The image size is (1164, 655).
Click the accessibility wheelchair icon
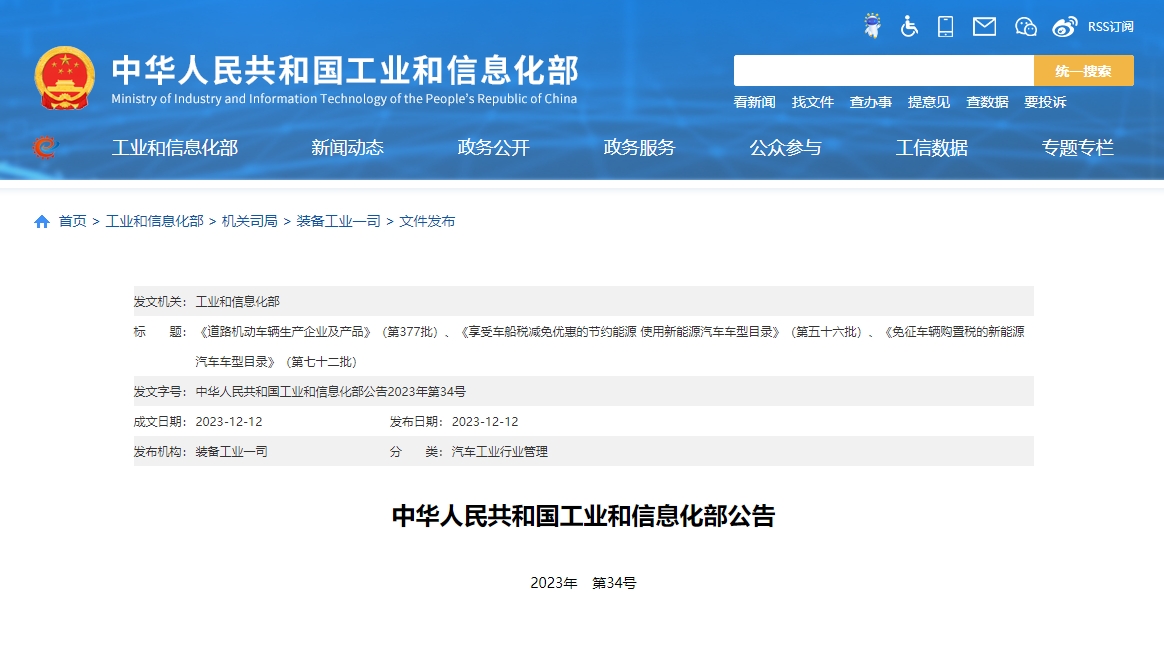tap(909, 26)
